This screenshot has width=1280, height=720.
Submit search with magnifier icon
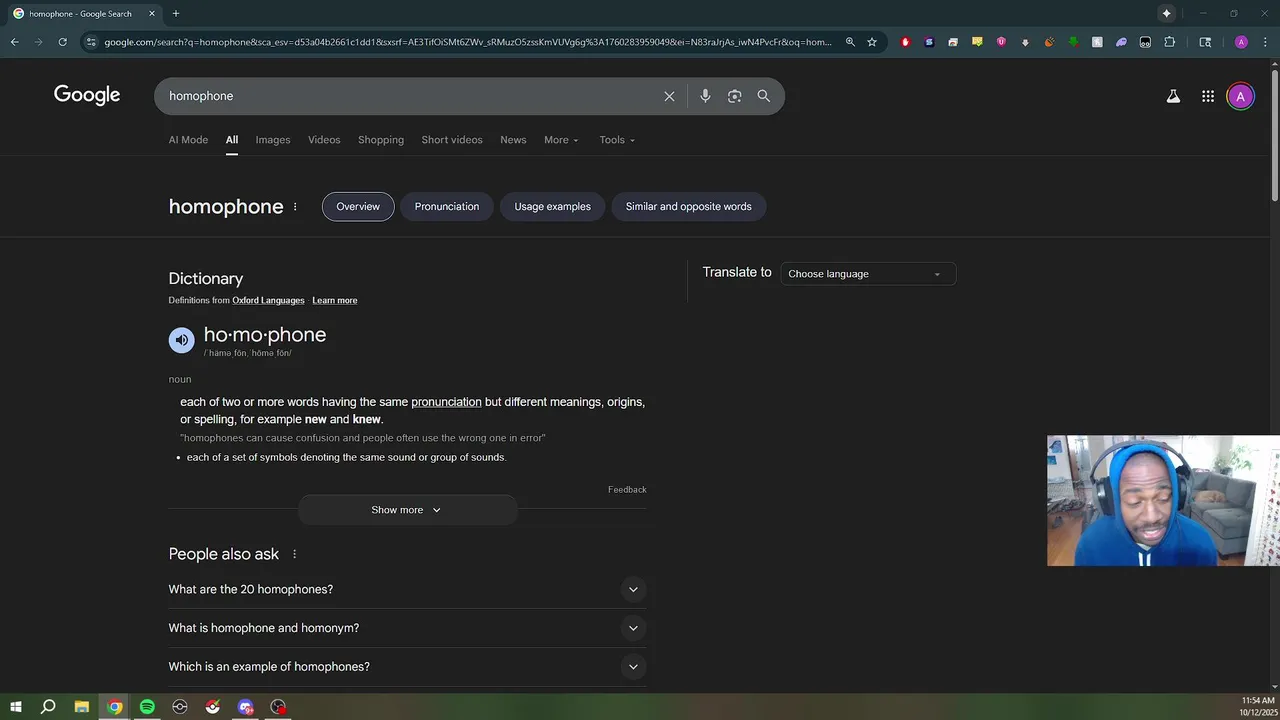point(764,96)
